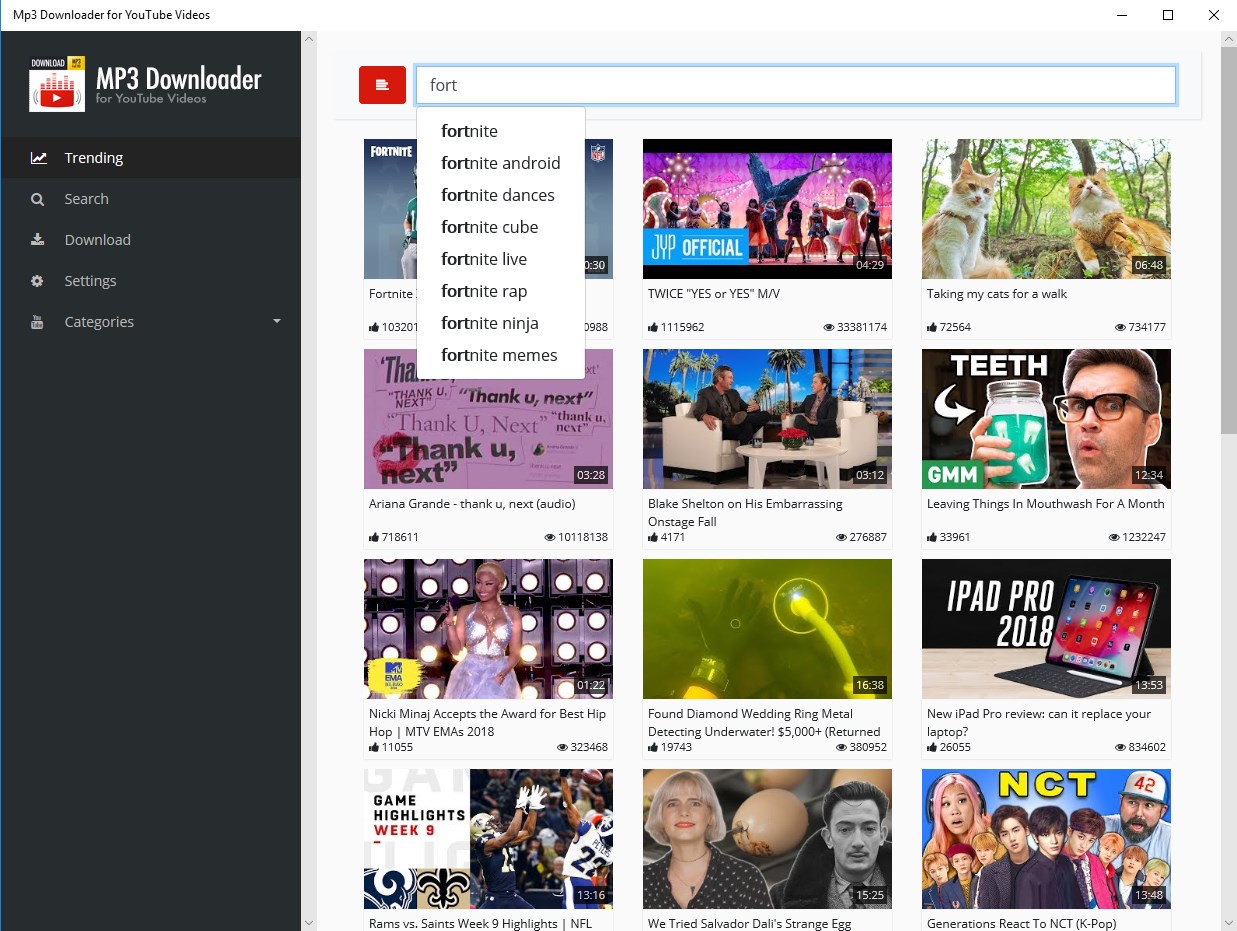The height and width of the screenshot is (931, 1237).
Task: Click thumbs-up icon on Mouthwash video card
Action: 932,537
